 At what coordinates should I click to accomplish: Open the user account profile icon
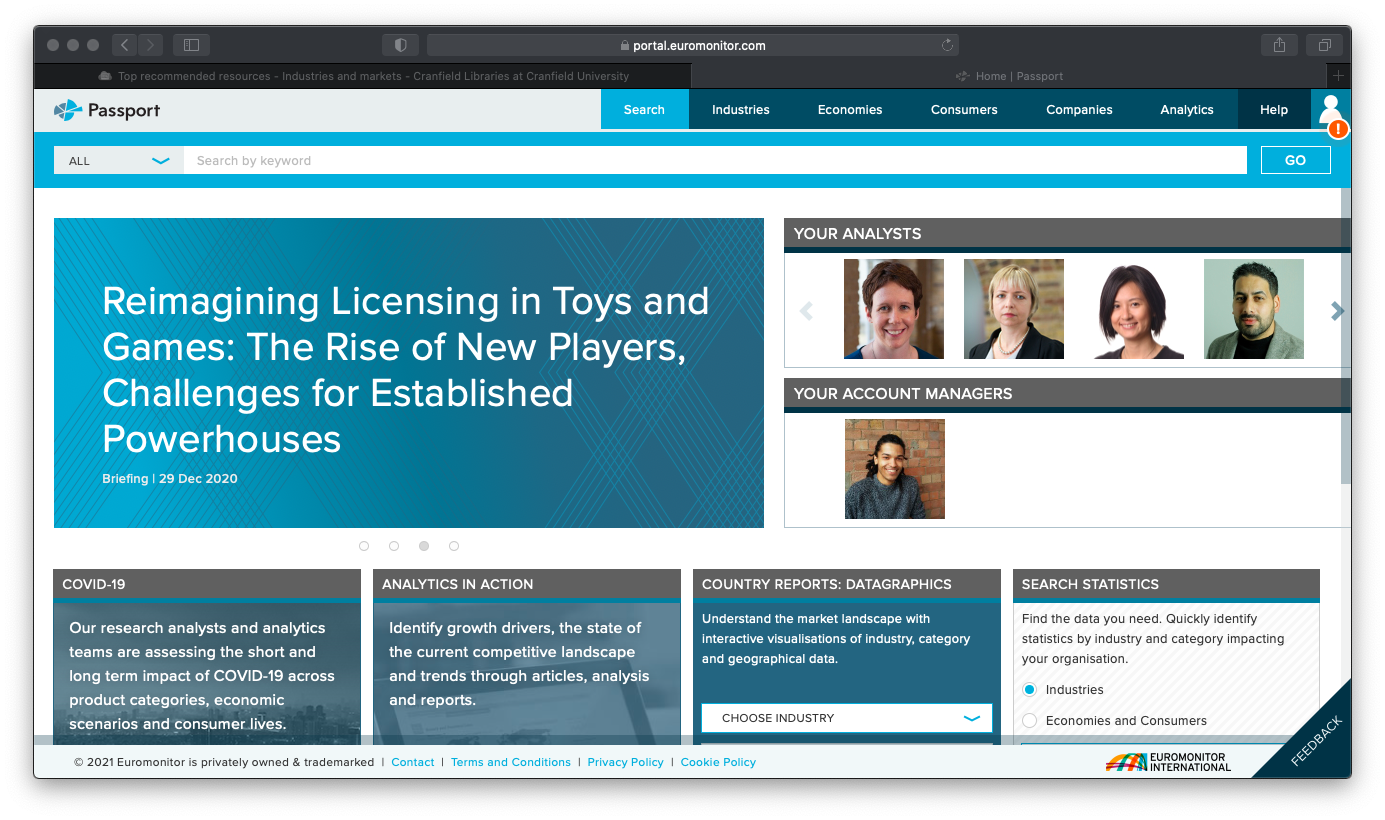(x=1330, y=110)
